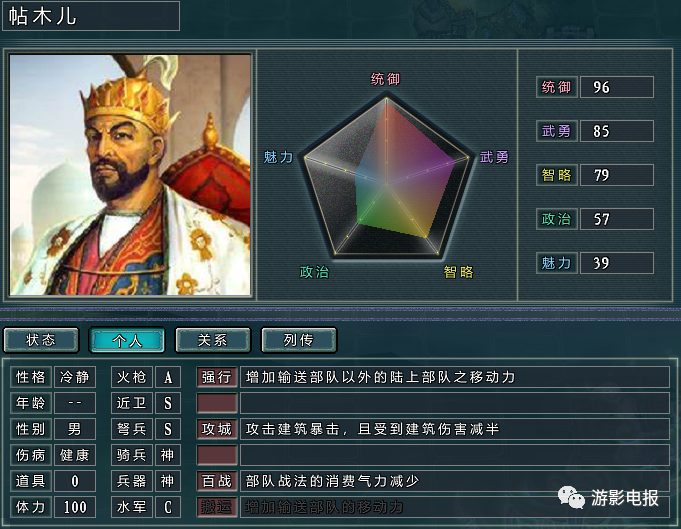681x529 pixels.
Task: Switch to the 关系 tab
Action: click(213, 340)
